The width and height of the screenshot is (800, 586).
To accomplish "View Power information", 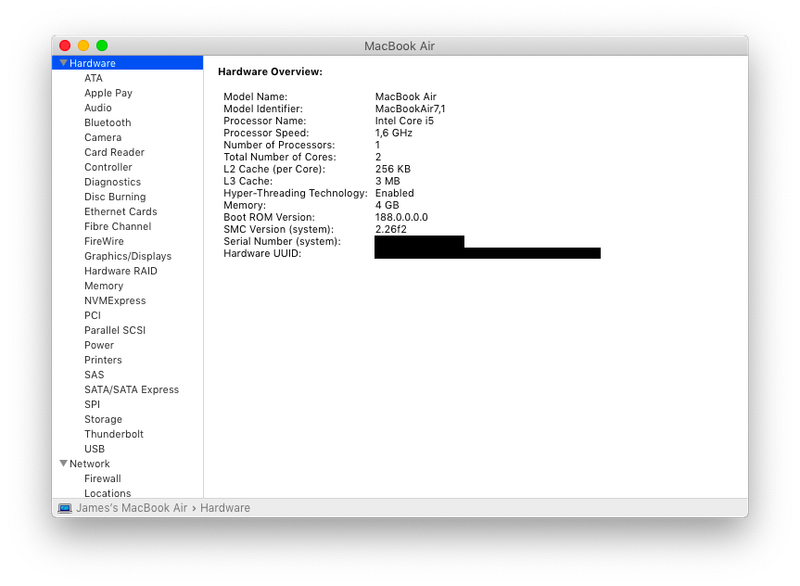I will (x=99, y=345).
